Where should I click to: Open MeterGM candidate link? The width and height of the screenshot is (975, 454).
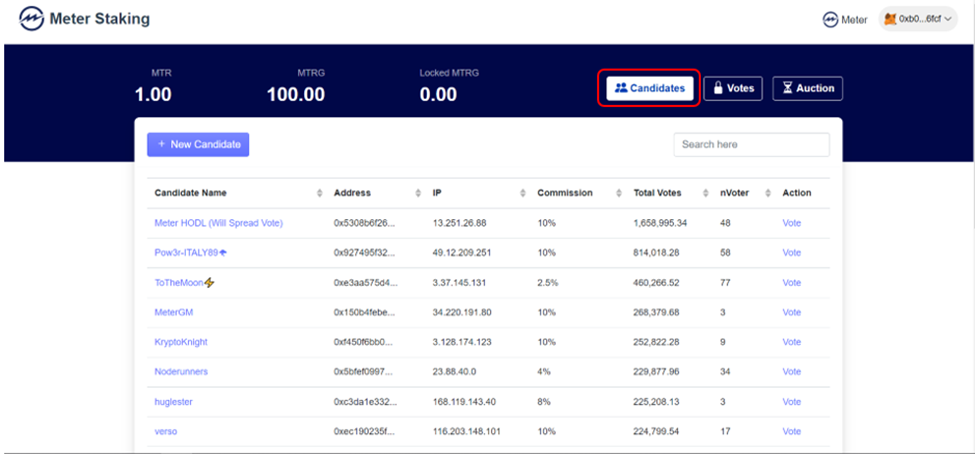pos(173,312)
